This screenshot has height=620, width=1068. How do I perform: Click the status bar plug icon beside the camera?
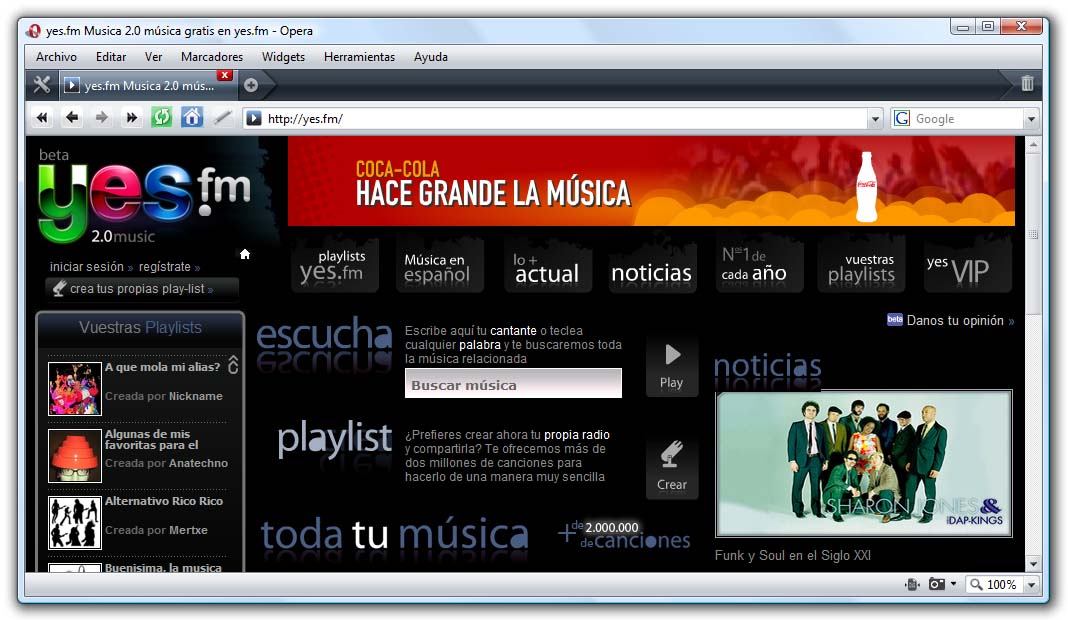pyautogui.click(x=912, y=585)
